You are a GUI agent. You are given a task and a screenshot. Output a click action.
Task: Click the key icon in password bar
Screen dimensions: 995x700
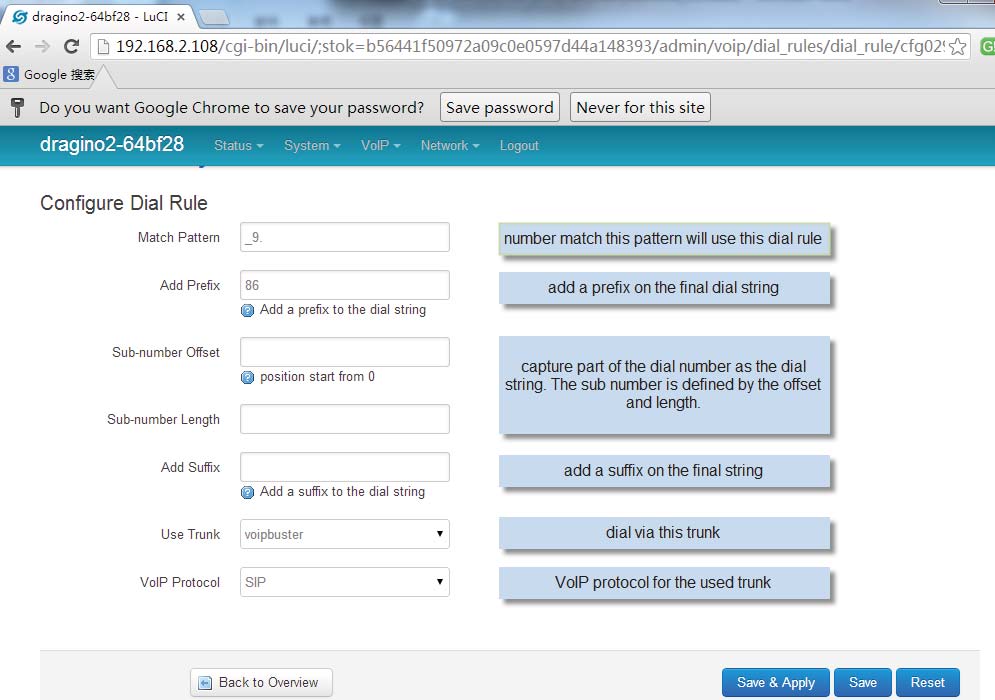[18, 107]
